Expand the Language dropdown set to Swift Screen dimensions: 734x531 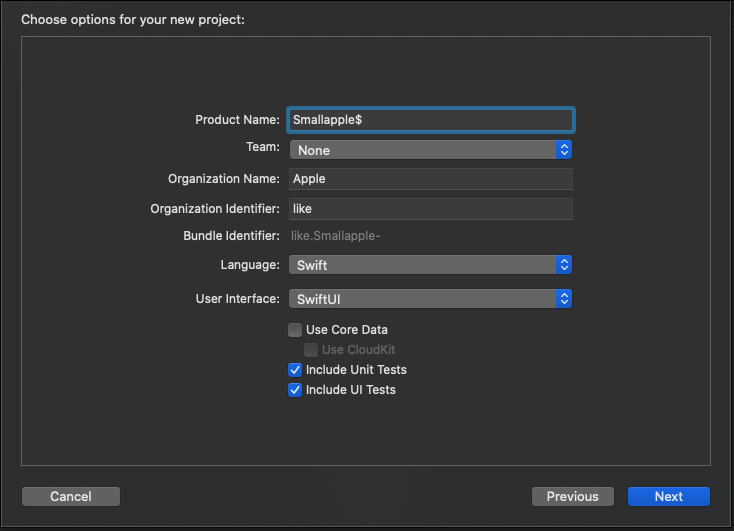point(422,265)
